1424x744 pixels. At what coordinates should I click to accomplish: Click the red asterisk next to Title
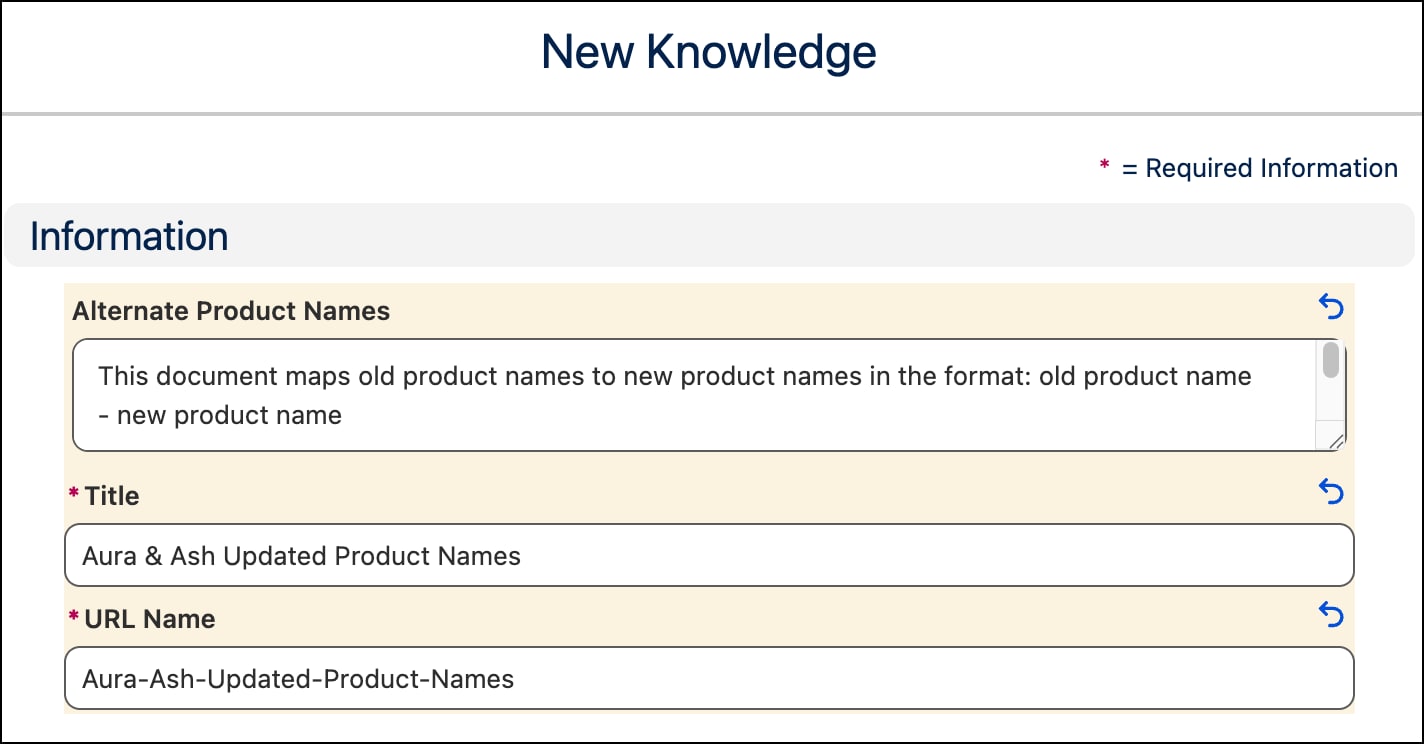pos(73,495)
